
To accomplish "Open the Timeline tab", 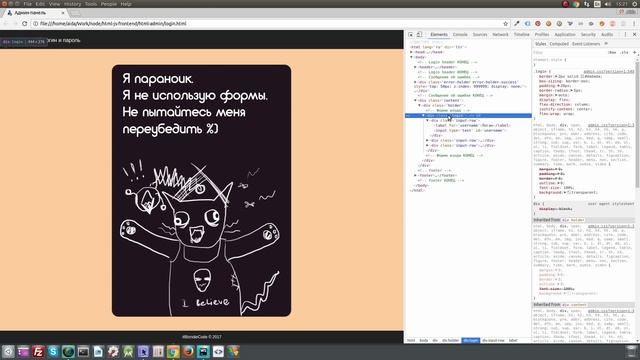I will pos(521,35).
